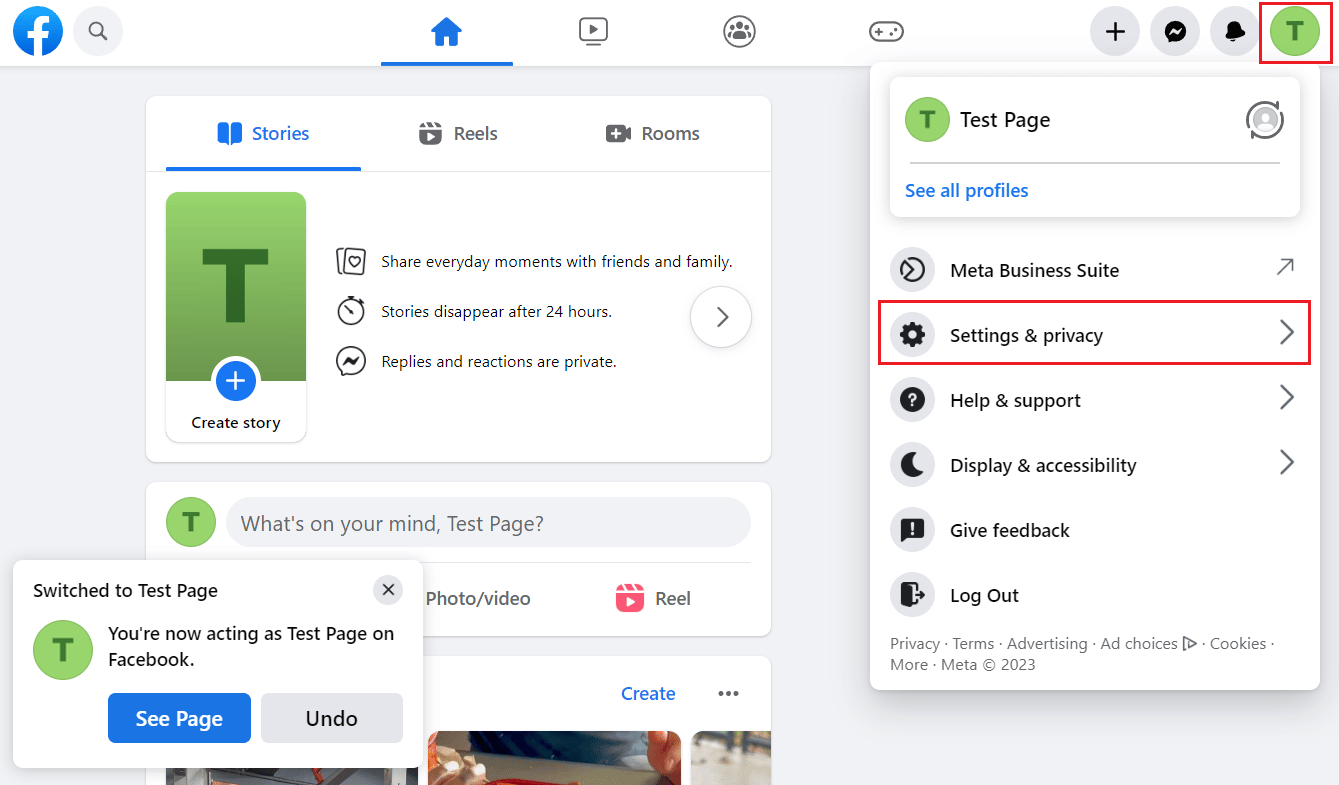Click the Meta Business Suite icon
This screenshot has width=1339, height=785.
(912, 270)
